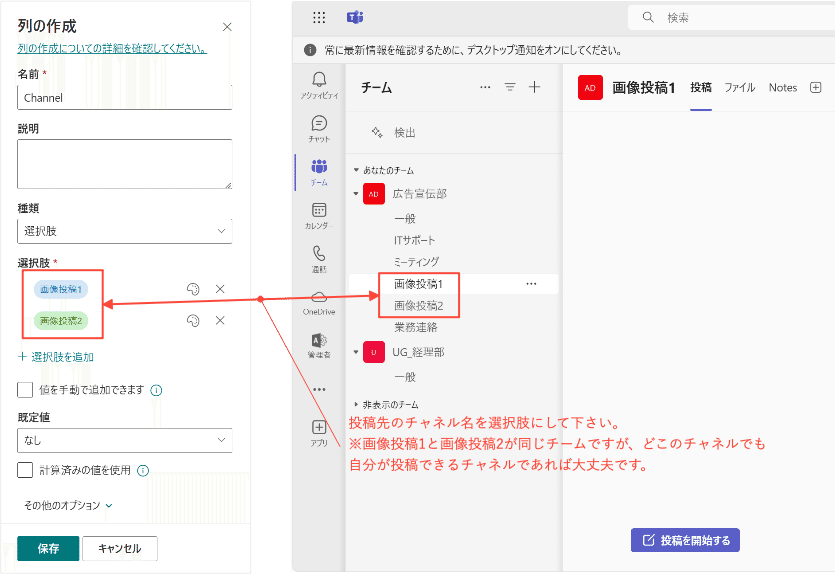Image resolution: width=836 pixels, height=574 pixels.
Task: Open more options for 画像投稿1 channel
Action: coord(531,284)
